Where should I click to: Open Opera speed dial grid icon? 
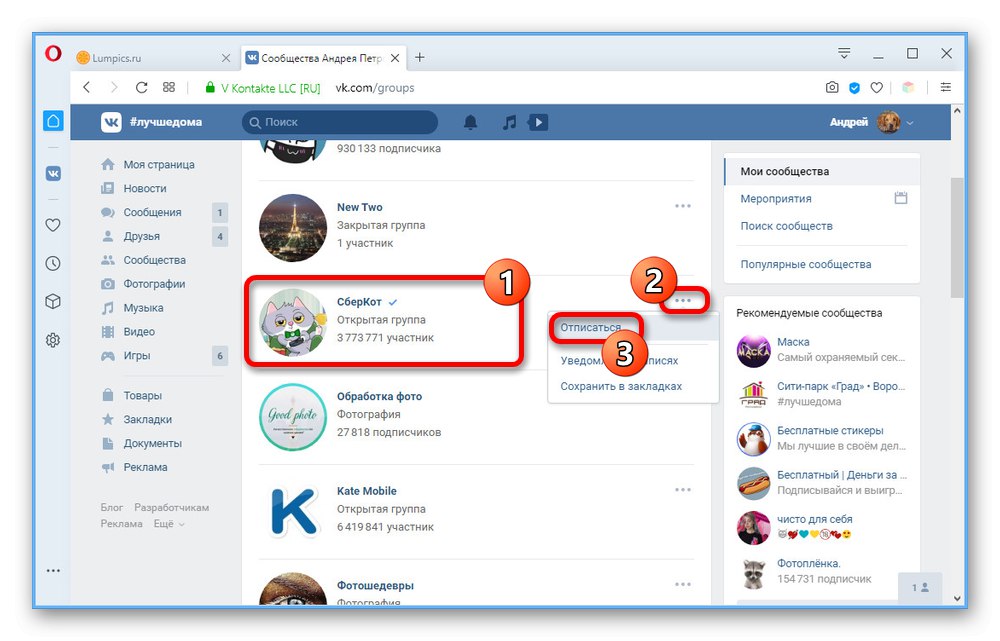click(x=168, y=87)
